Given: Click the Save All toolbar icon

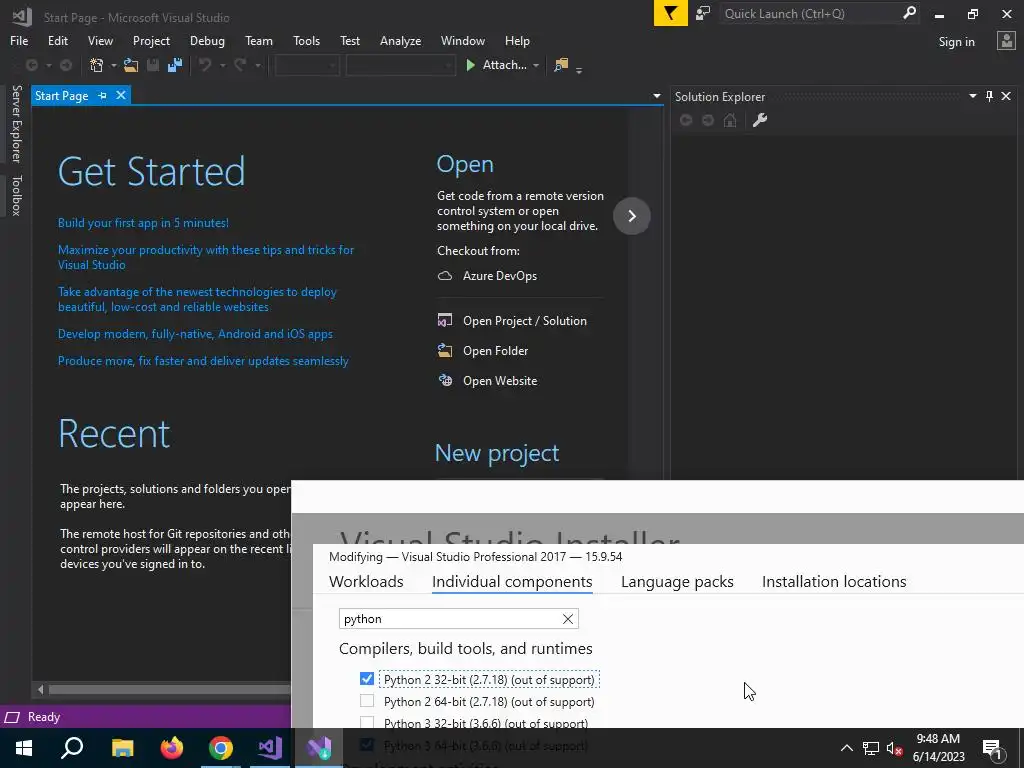Looking at the screenshot, I should click(x=174, y=65).
